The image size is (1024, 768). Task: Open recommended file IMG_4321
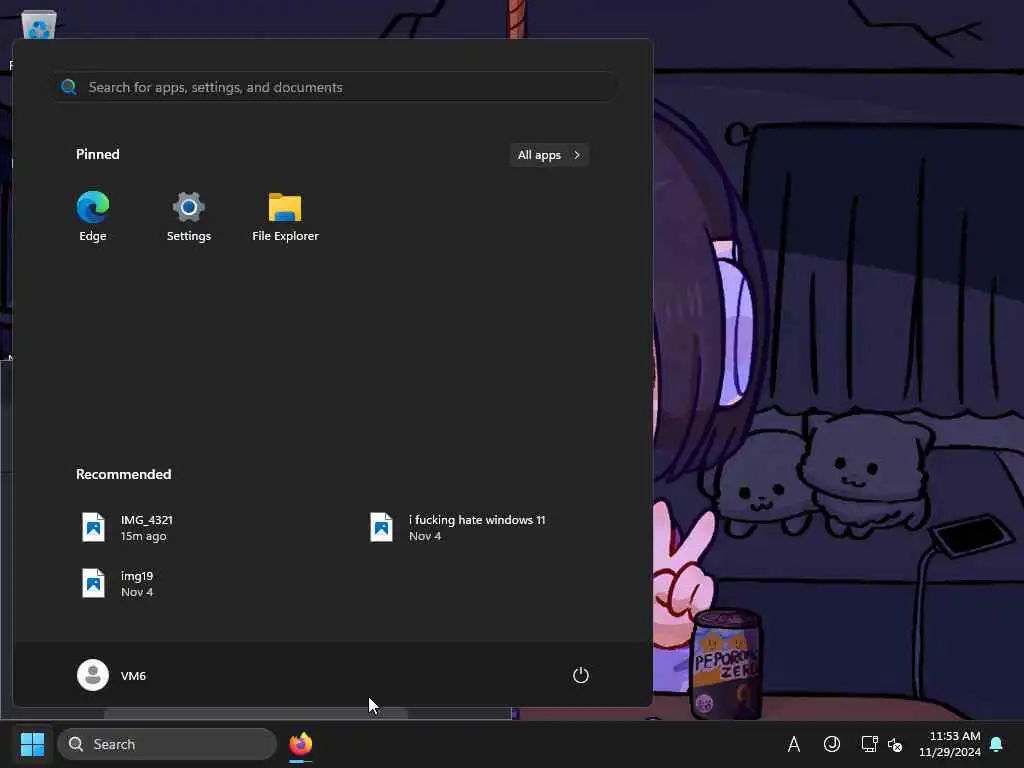click(x=127, y=528)
